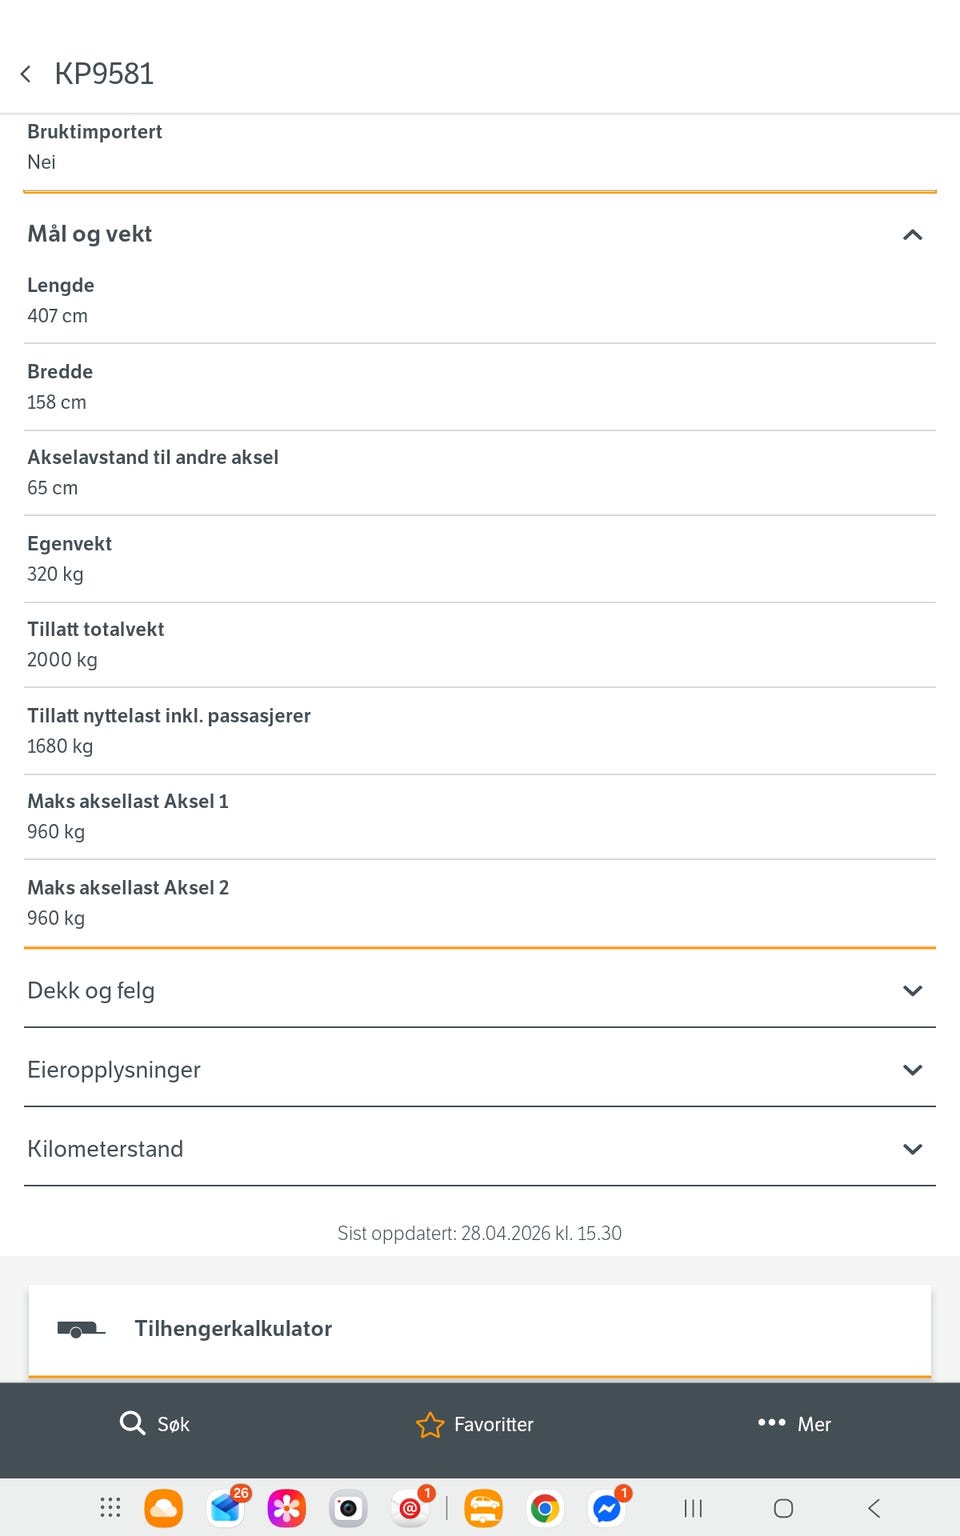Collapse the Mål og vekt section
Viewport: 960px width, 1536px height.
click(x=480, y=234)
